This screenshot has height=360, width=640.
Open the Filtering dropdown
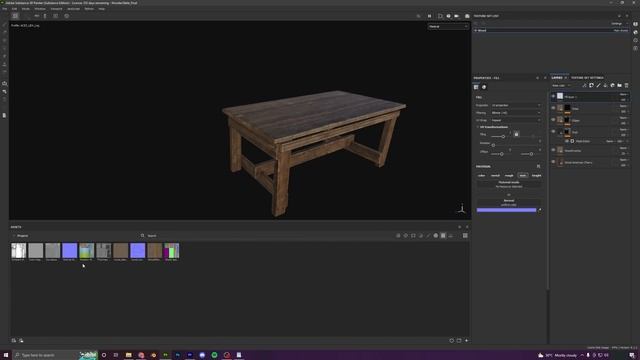pos(516,113)
